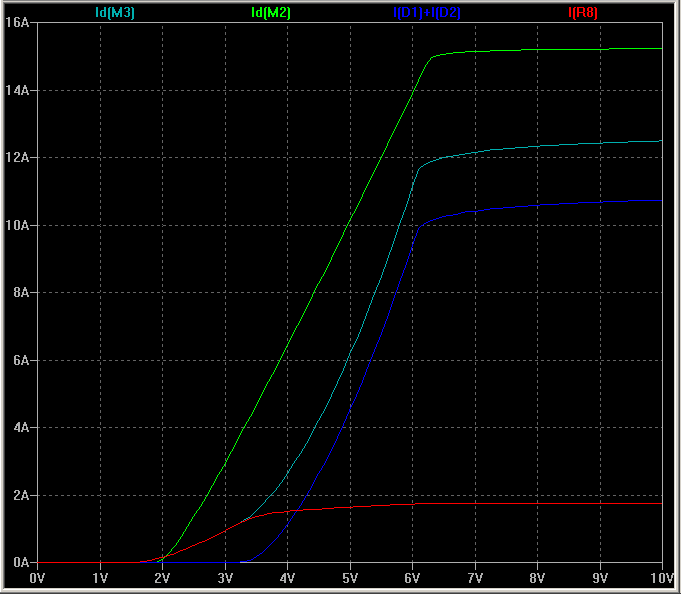Screen dimensions: 681x594
Task: Click the 4A vertical axis label
Action: pos(21,427)
